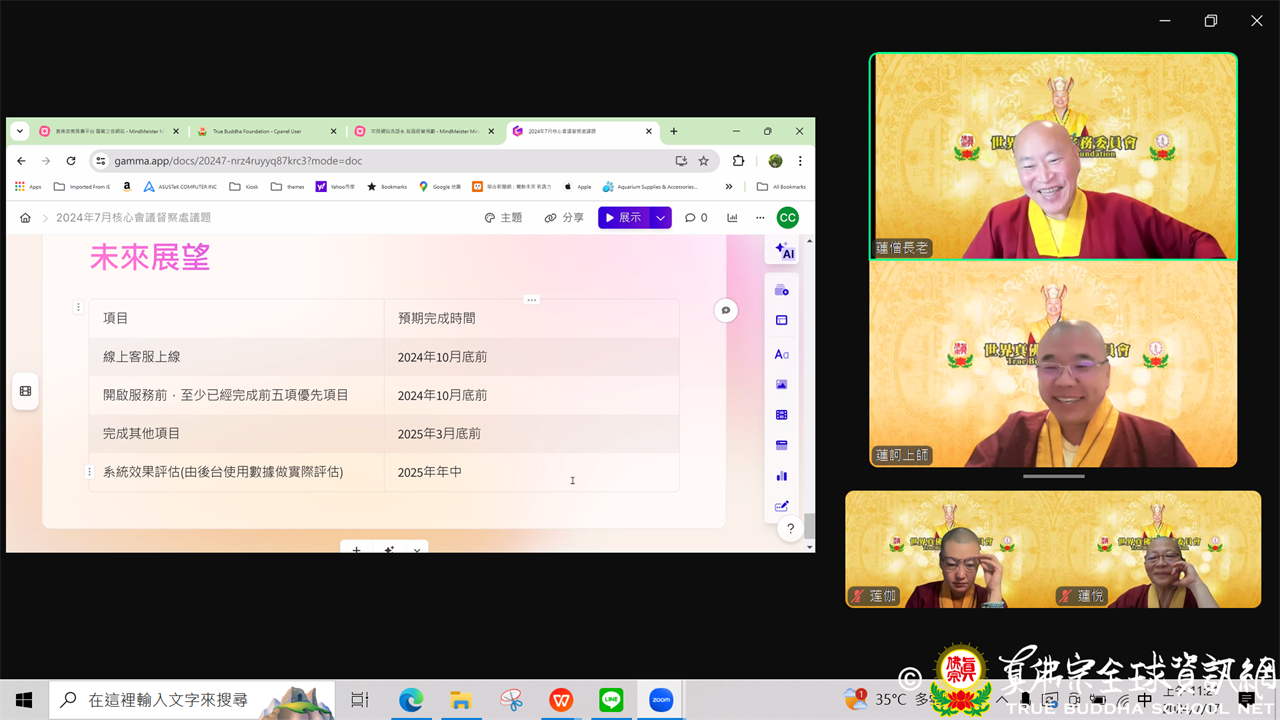Open the video and media sidebar icon
This screenshot has width=1280, height=720.
point(782,415)
